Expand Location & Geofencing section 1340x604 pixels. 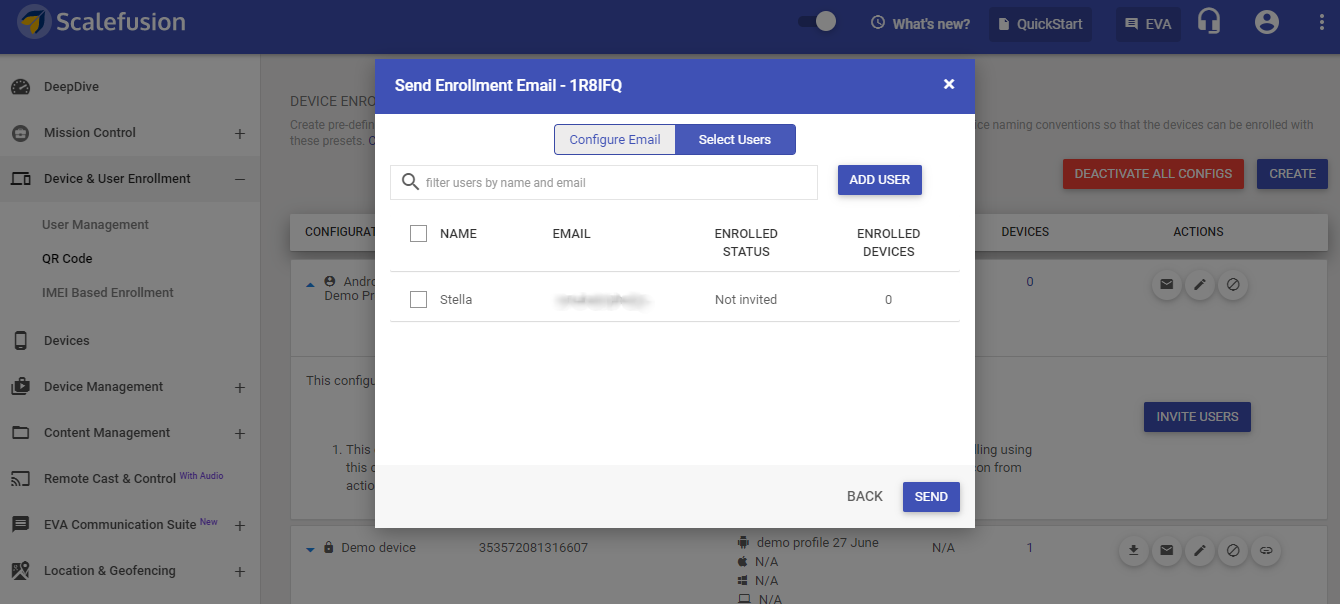click(240, 571)
